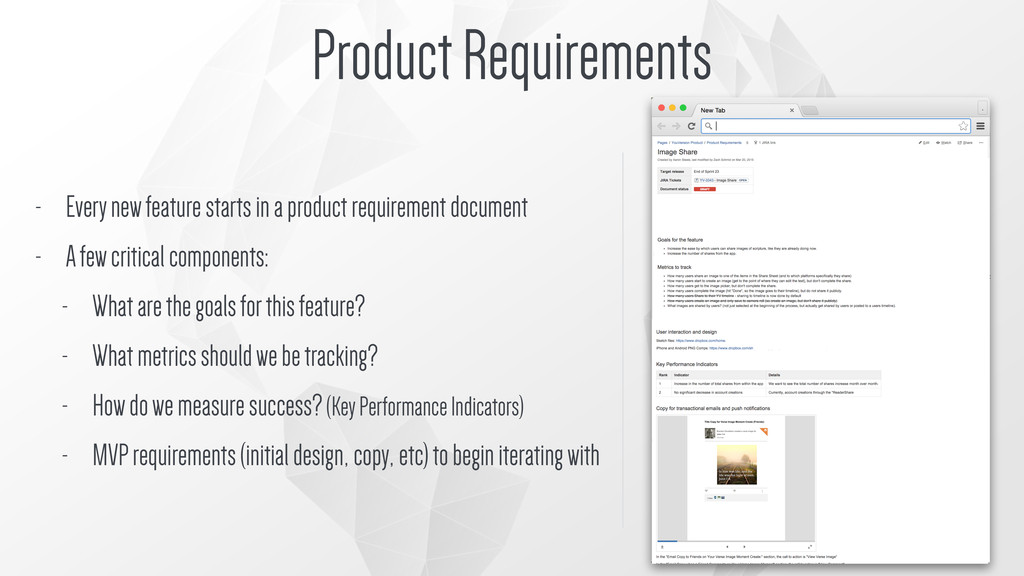This screenshot has width=1024, height=576.
Task: Click the Share page button
Action: pos(965,142)
